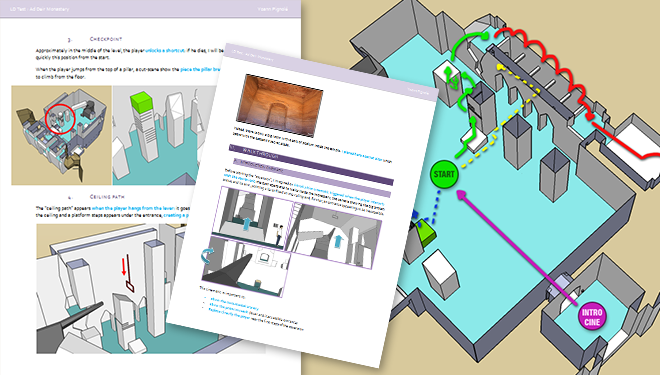Select the Checkpoint section heading
The height and width of the screenshot is (375, 660).
point(106,39)
